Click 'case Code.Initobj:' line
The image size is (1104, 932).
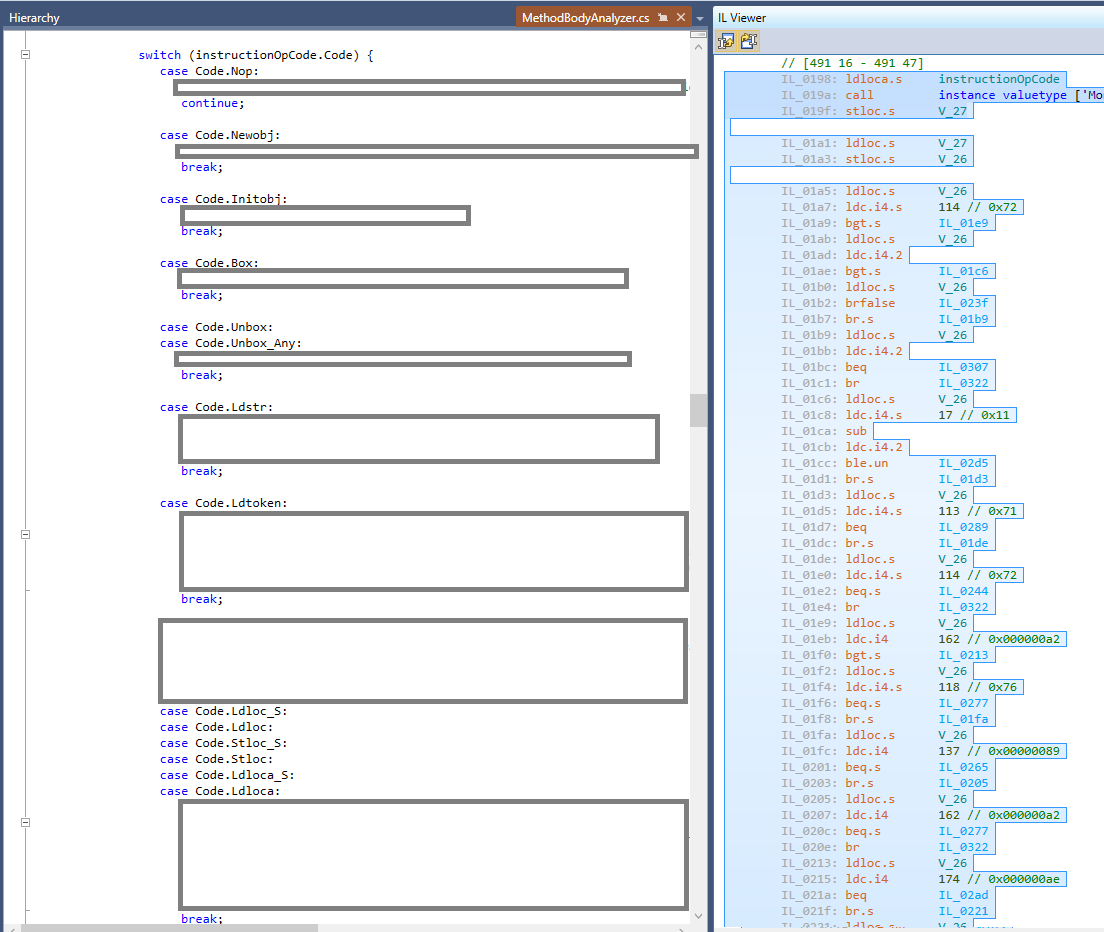tap(223, 199)
